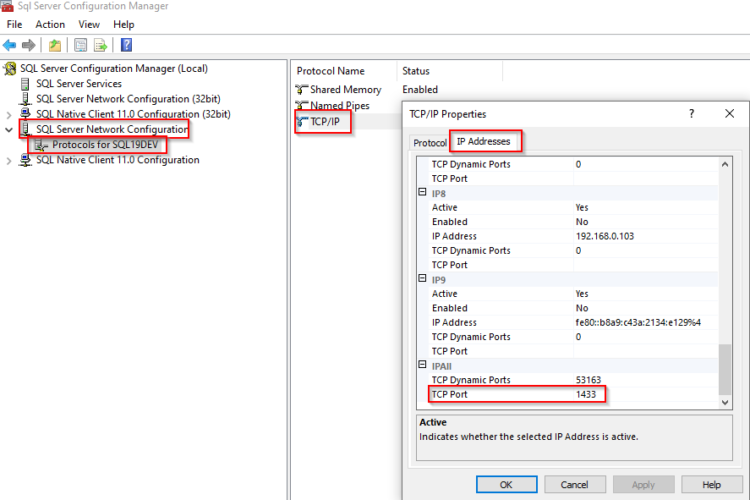The width and height of the screenshot is (750, 500).
Task: Expand SQL Native Client 11.0 Configuration (32bit) node
Action: pos(10,115)
